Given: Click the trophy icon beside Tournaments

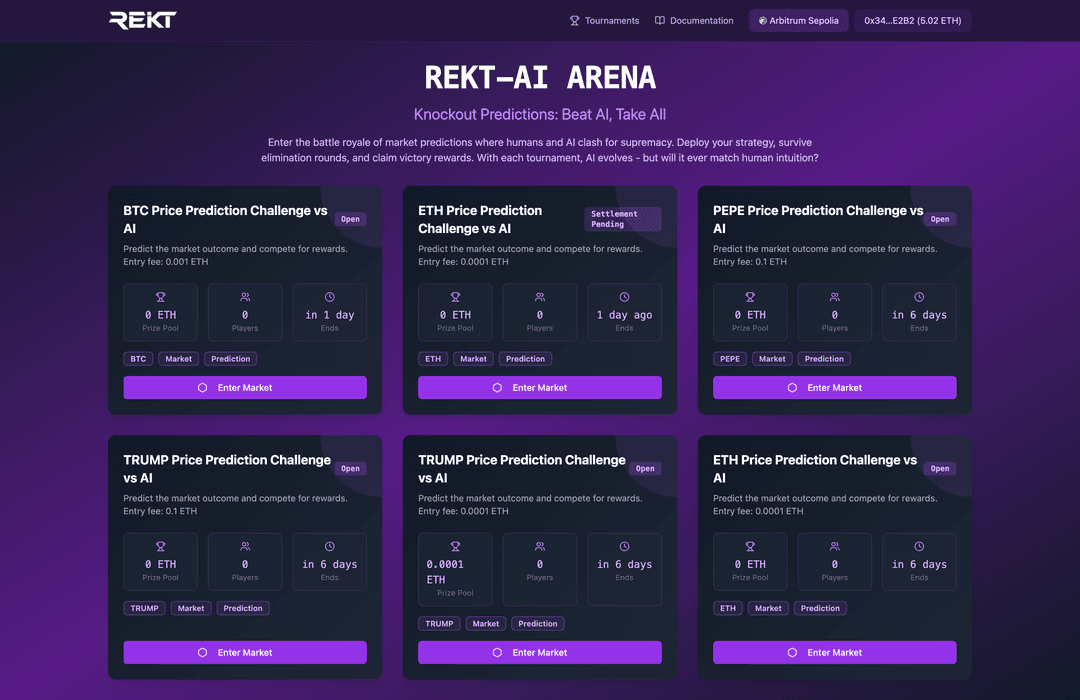Looking at the screenshot, I should tap(574, 21).
